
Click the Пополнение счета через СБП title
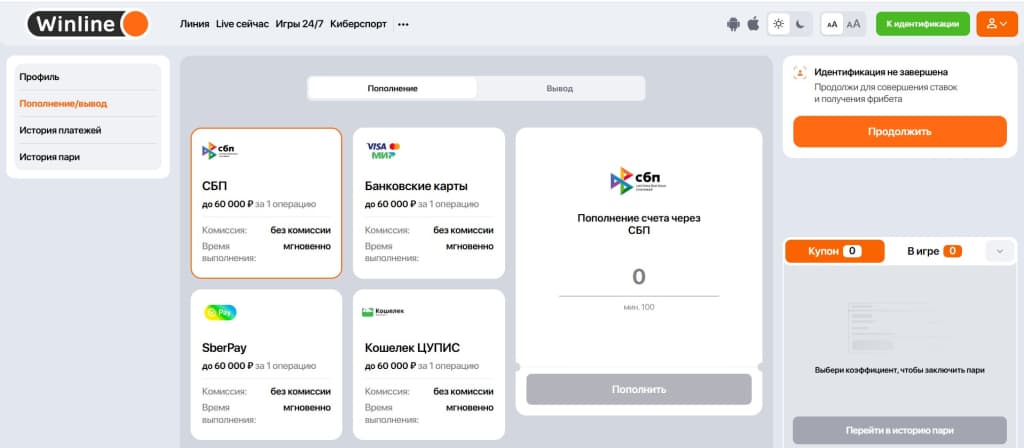[639, 224]
